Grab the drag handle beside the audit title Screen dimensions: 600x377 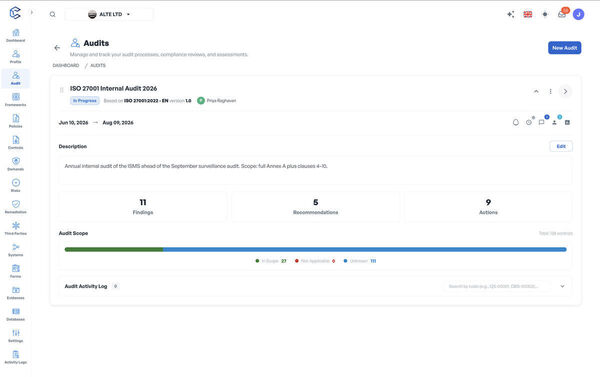(62, 90)
